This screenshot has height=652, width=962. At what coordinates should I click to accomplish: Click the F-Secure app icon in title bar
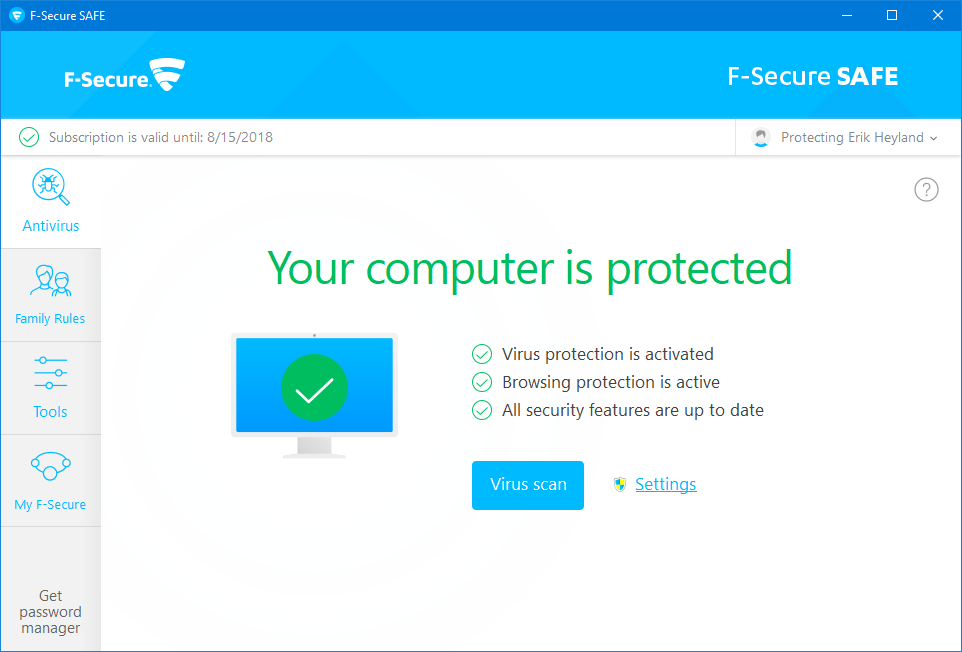pyautogui.click(x=16, y=15)
